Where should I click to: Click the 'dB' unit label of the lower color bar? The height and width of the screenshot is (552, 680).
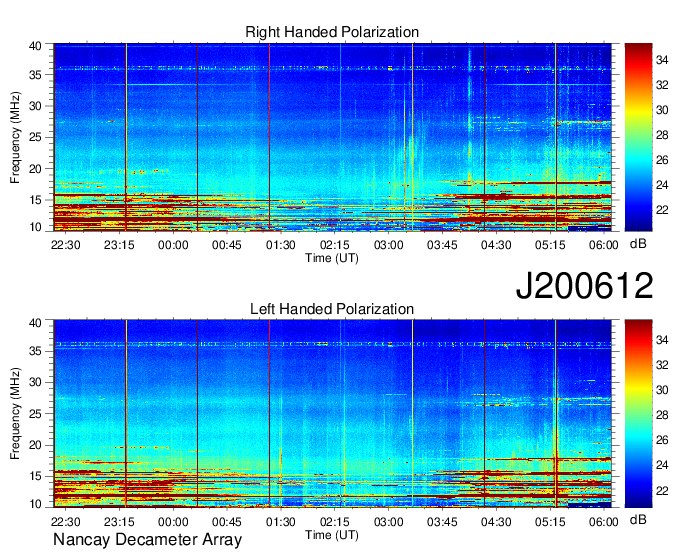click(638, 519)
